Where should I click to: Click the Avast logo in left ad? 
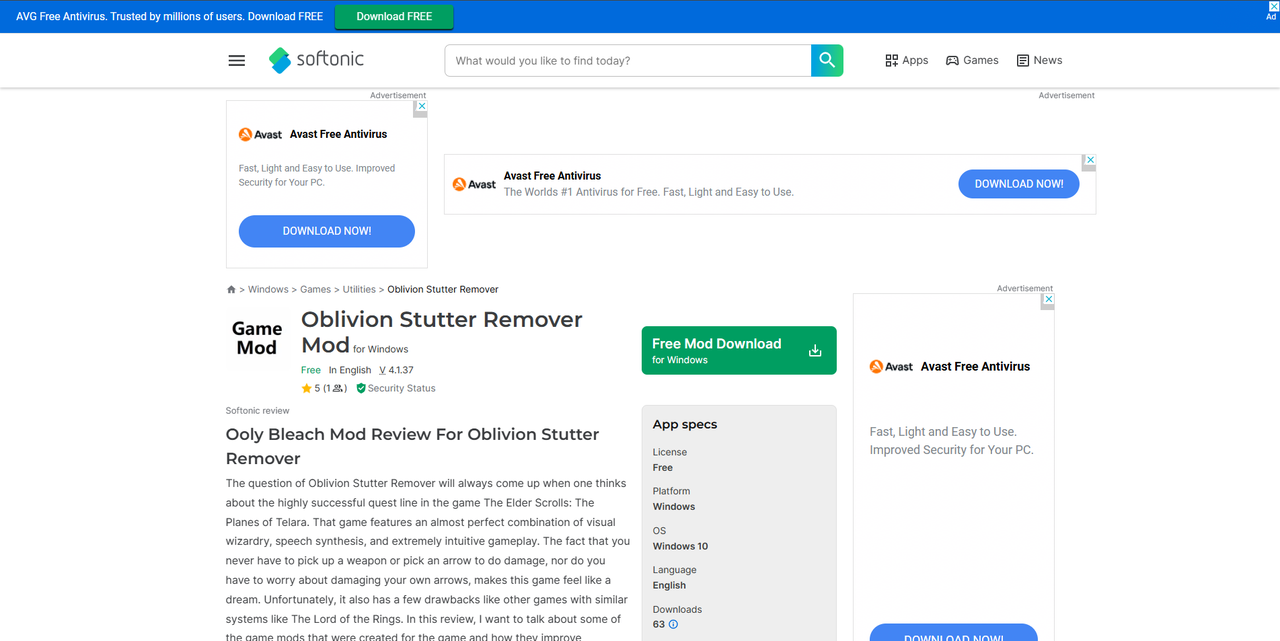(260, 134)
